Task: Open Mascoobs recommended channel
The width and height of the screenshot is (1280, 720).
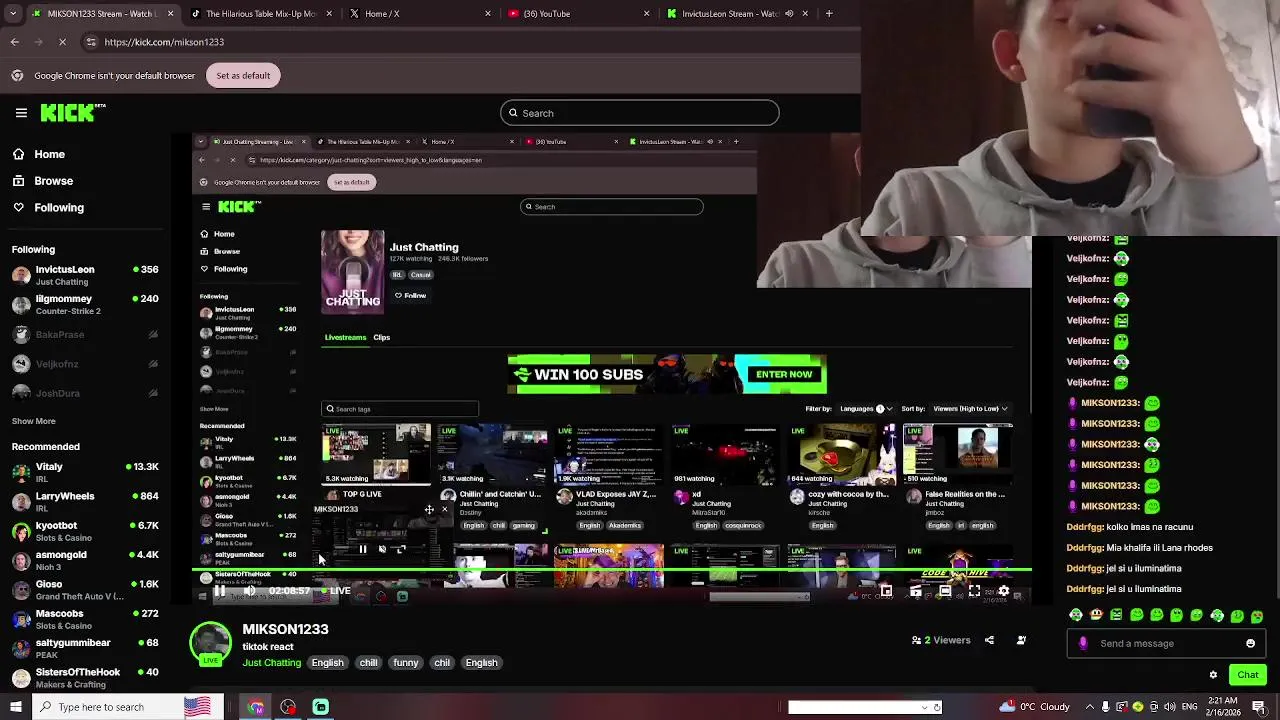Action: [85, 619]
